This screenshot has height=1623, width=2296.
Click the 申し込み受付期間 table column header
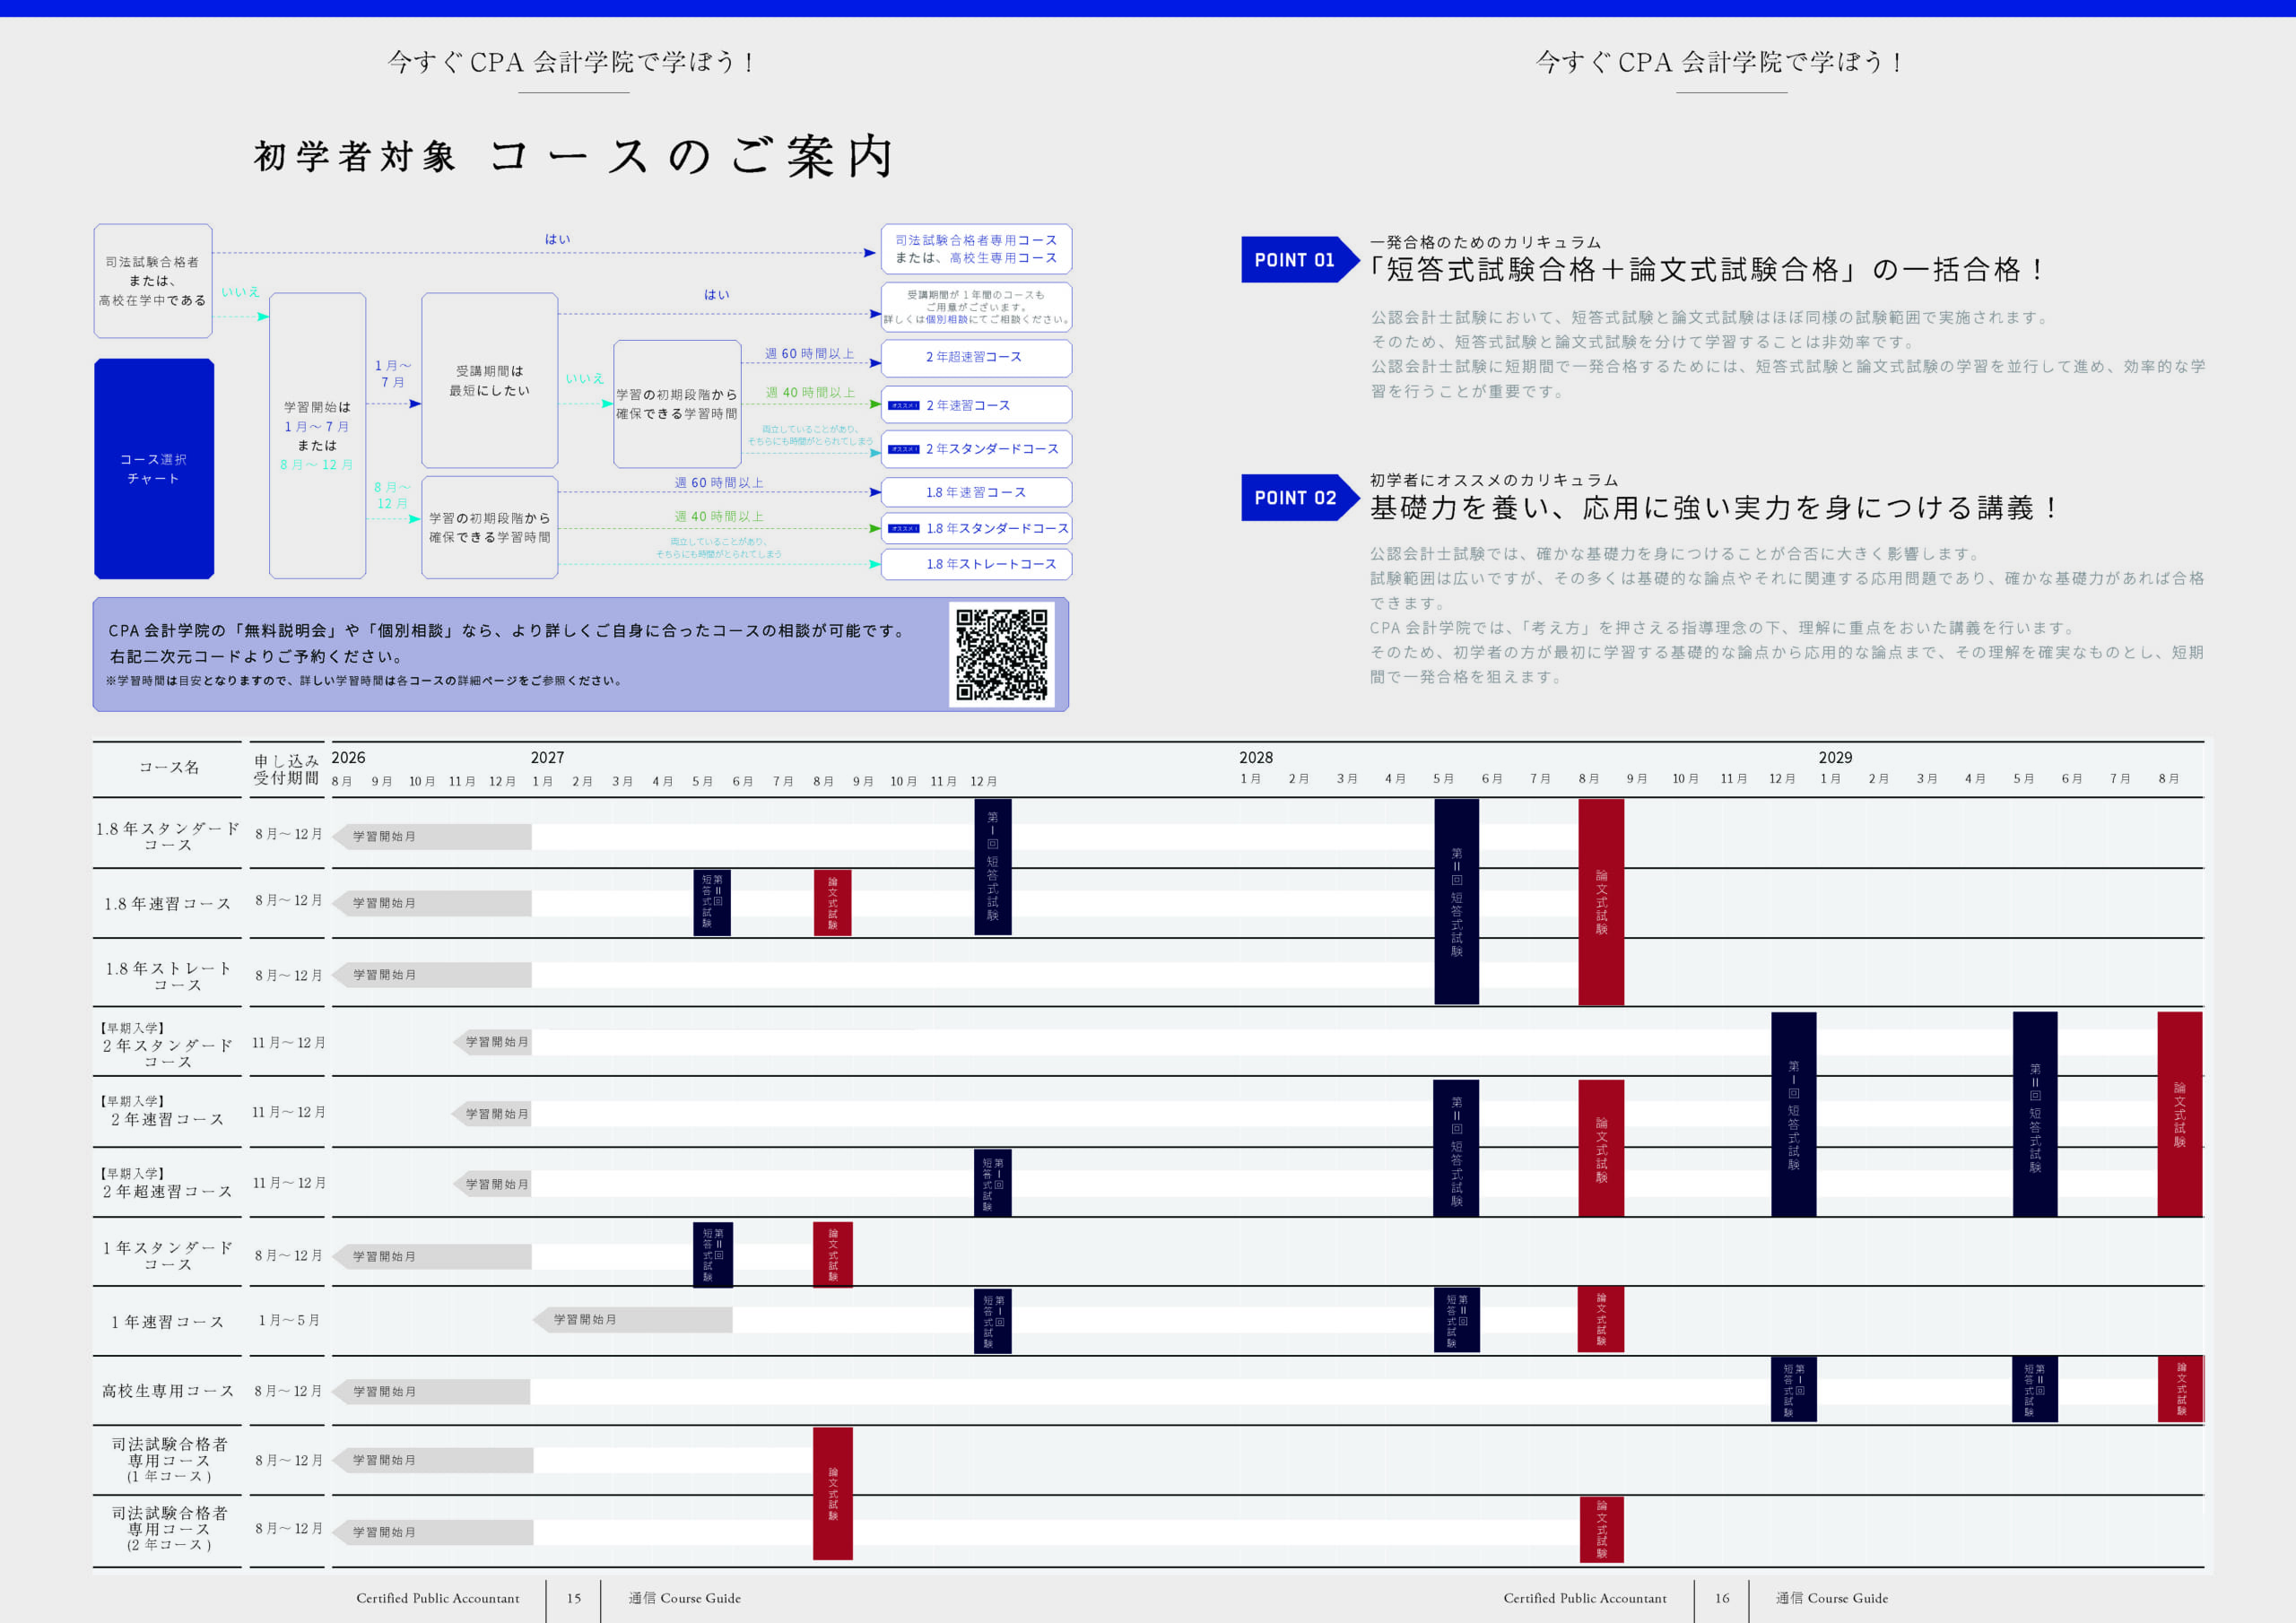(286, 769)
